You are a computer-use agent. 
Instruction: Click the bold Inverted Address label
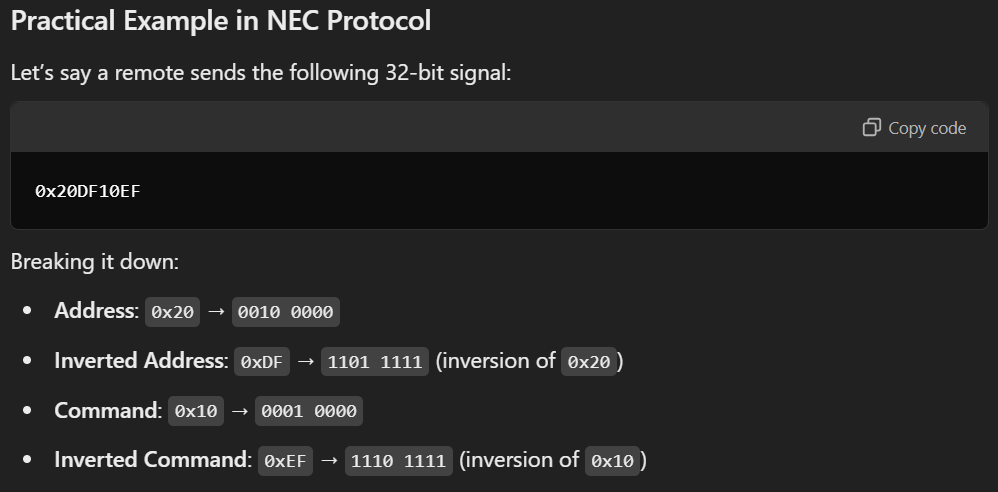coord(141,360)
